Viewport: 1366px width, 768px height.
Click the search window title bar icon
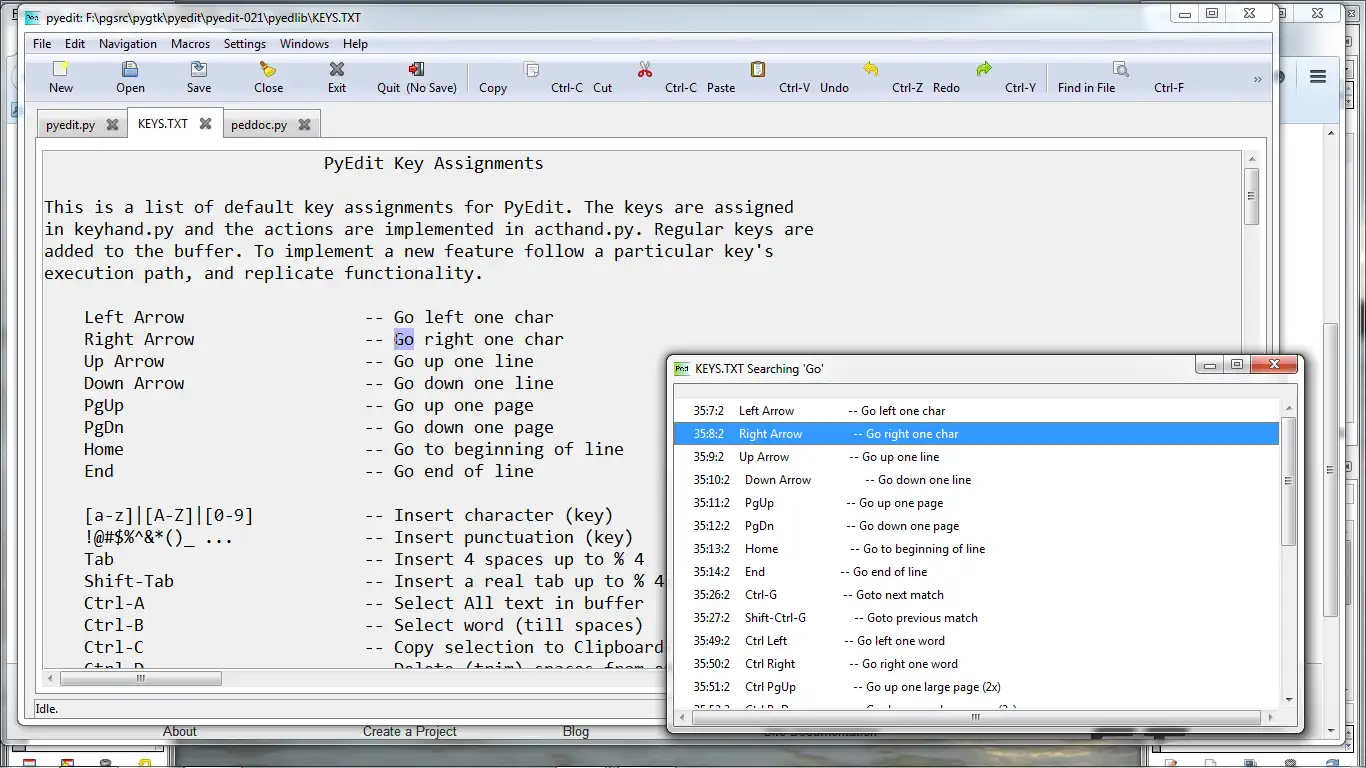(682, 368)
